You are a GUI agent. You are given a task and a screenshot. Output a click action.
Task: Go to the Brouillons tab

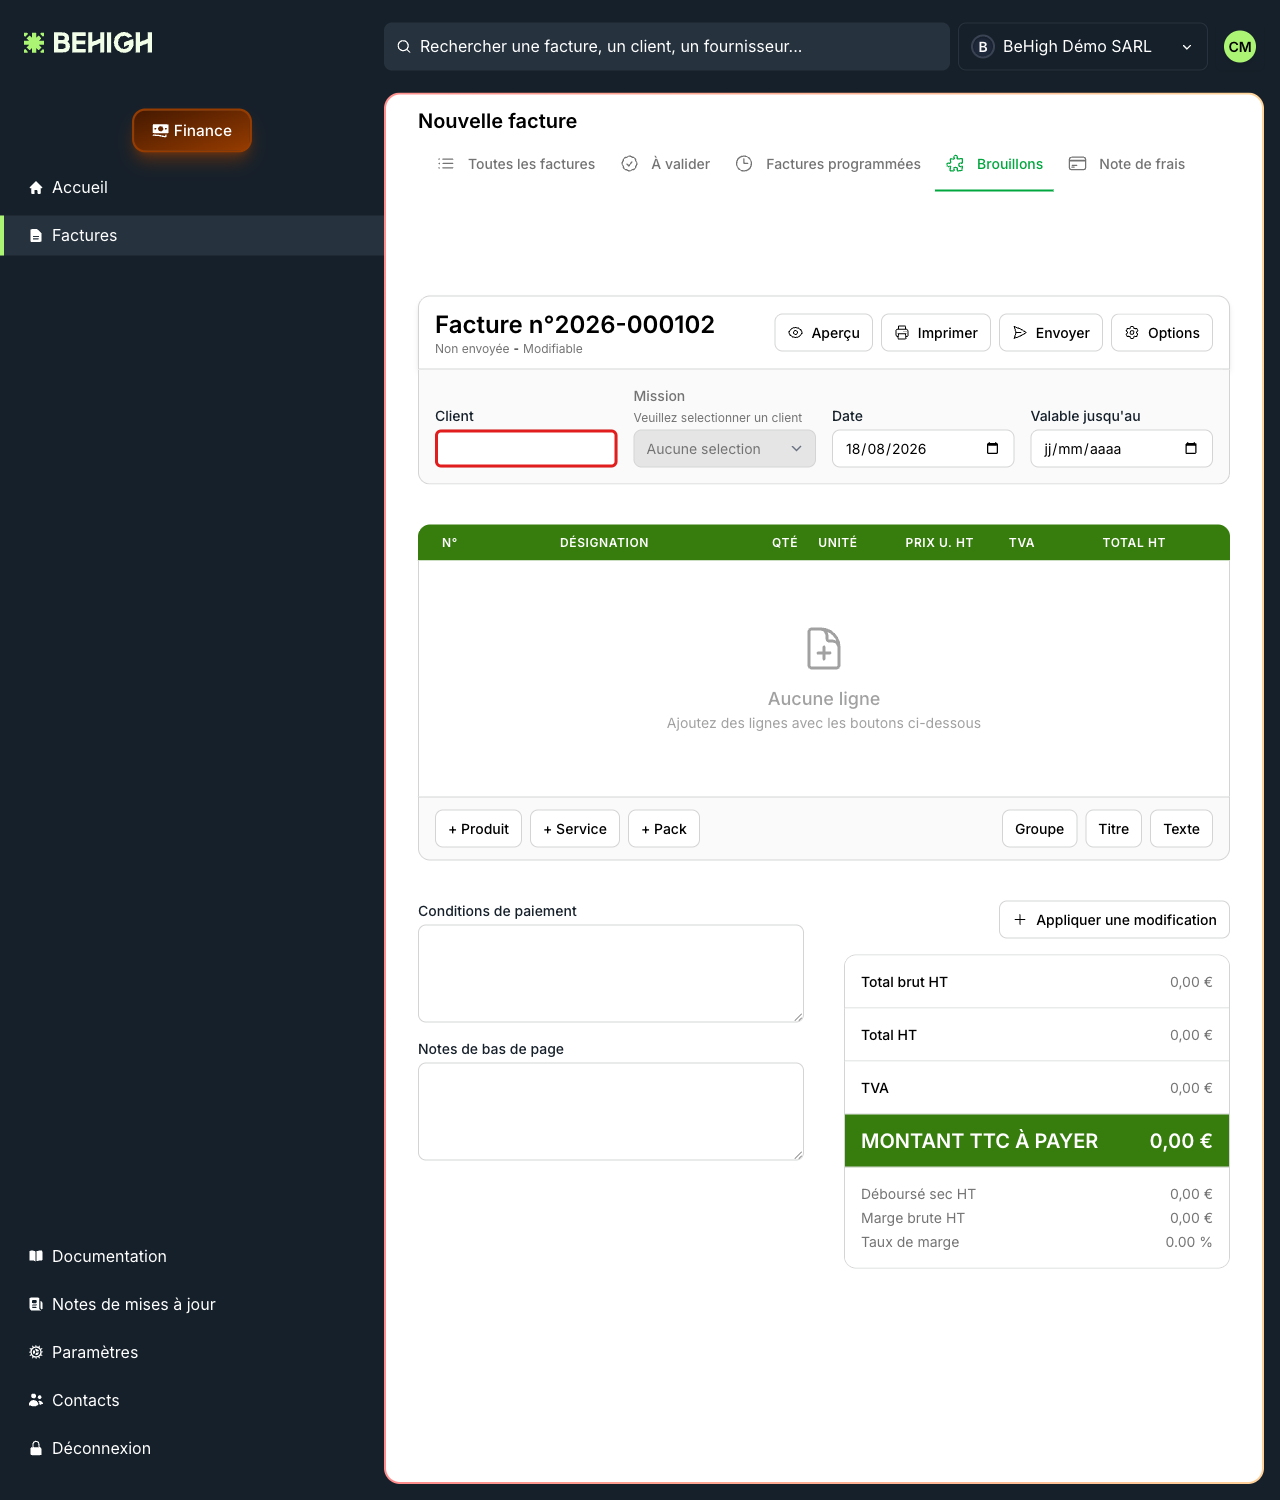click(x=994, y=164)
